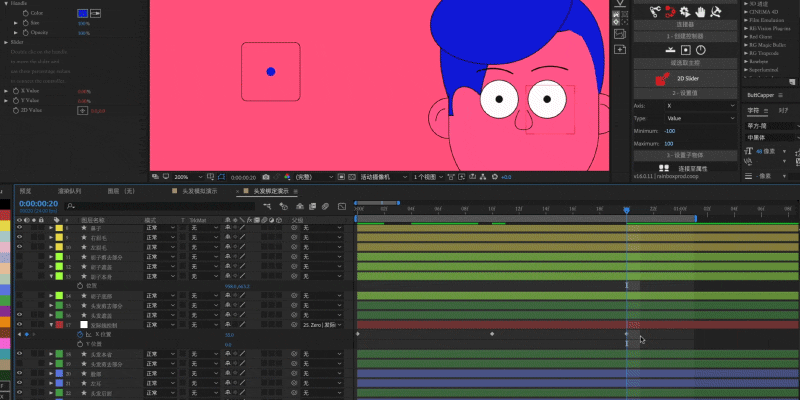Viewport: 800px width, 400px height.
Task: Toggle visibility eye of layer 20
Action: (19, 373)
